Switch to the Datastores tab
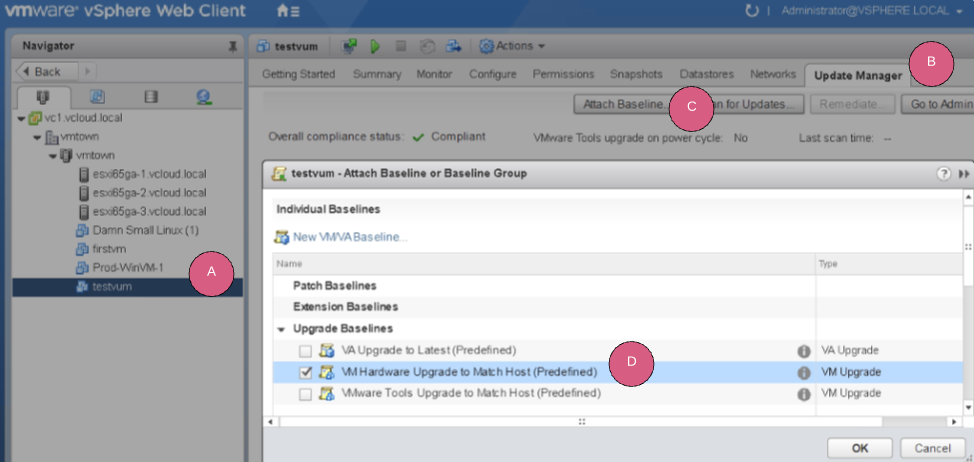The height and width of the screenshot is (462, 974). pyautogui.click(x=706, y=74)
